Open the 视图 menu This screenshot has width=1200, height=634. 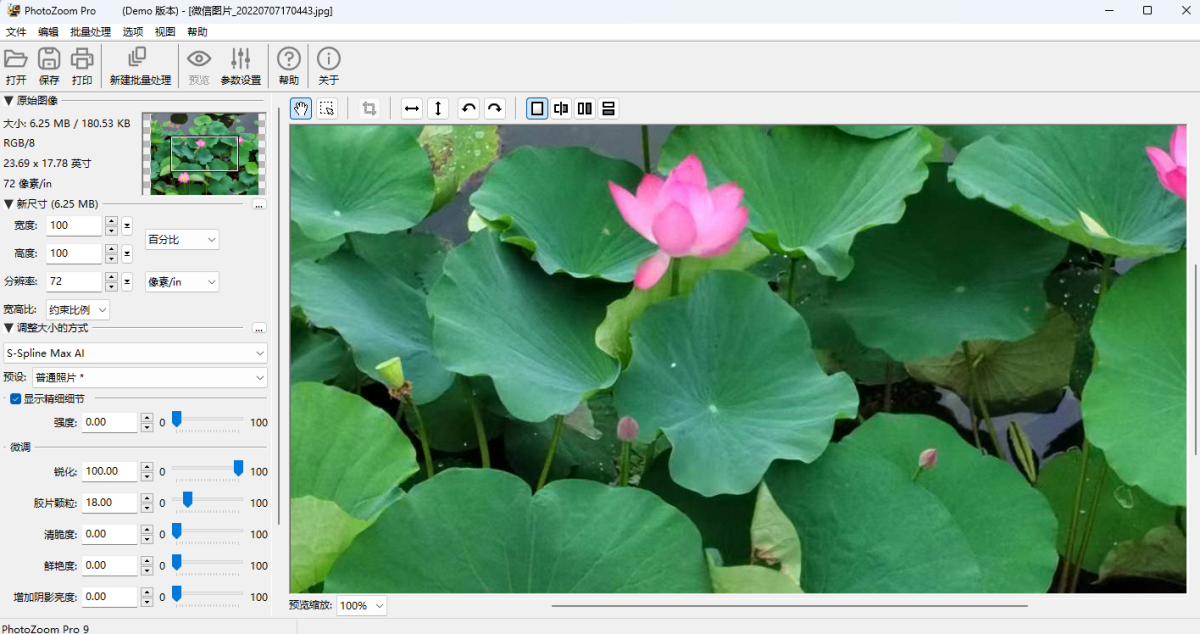165,32
